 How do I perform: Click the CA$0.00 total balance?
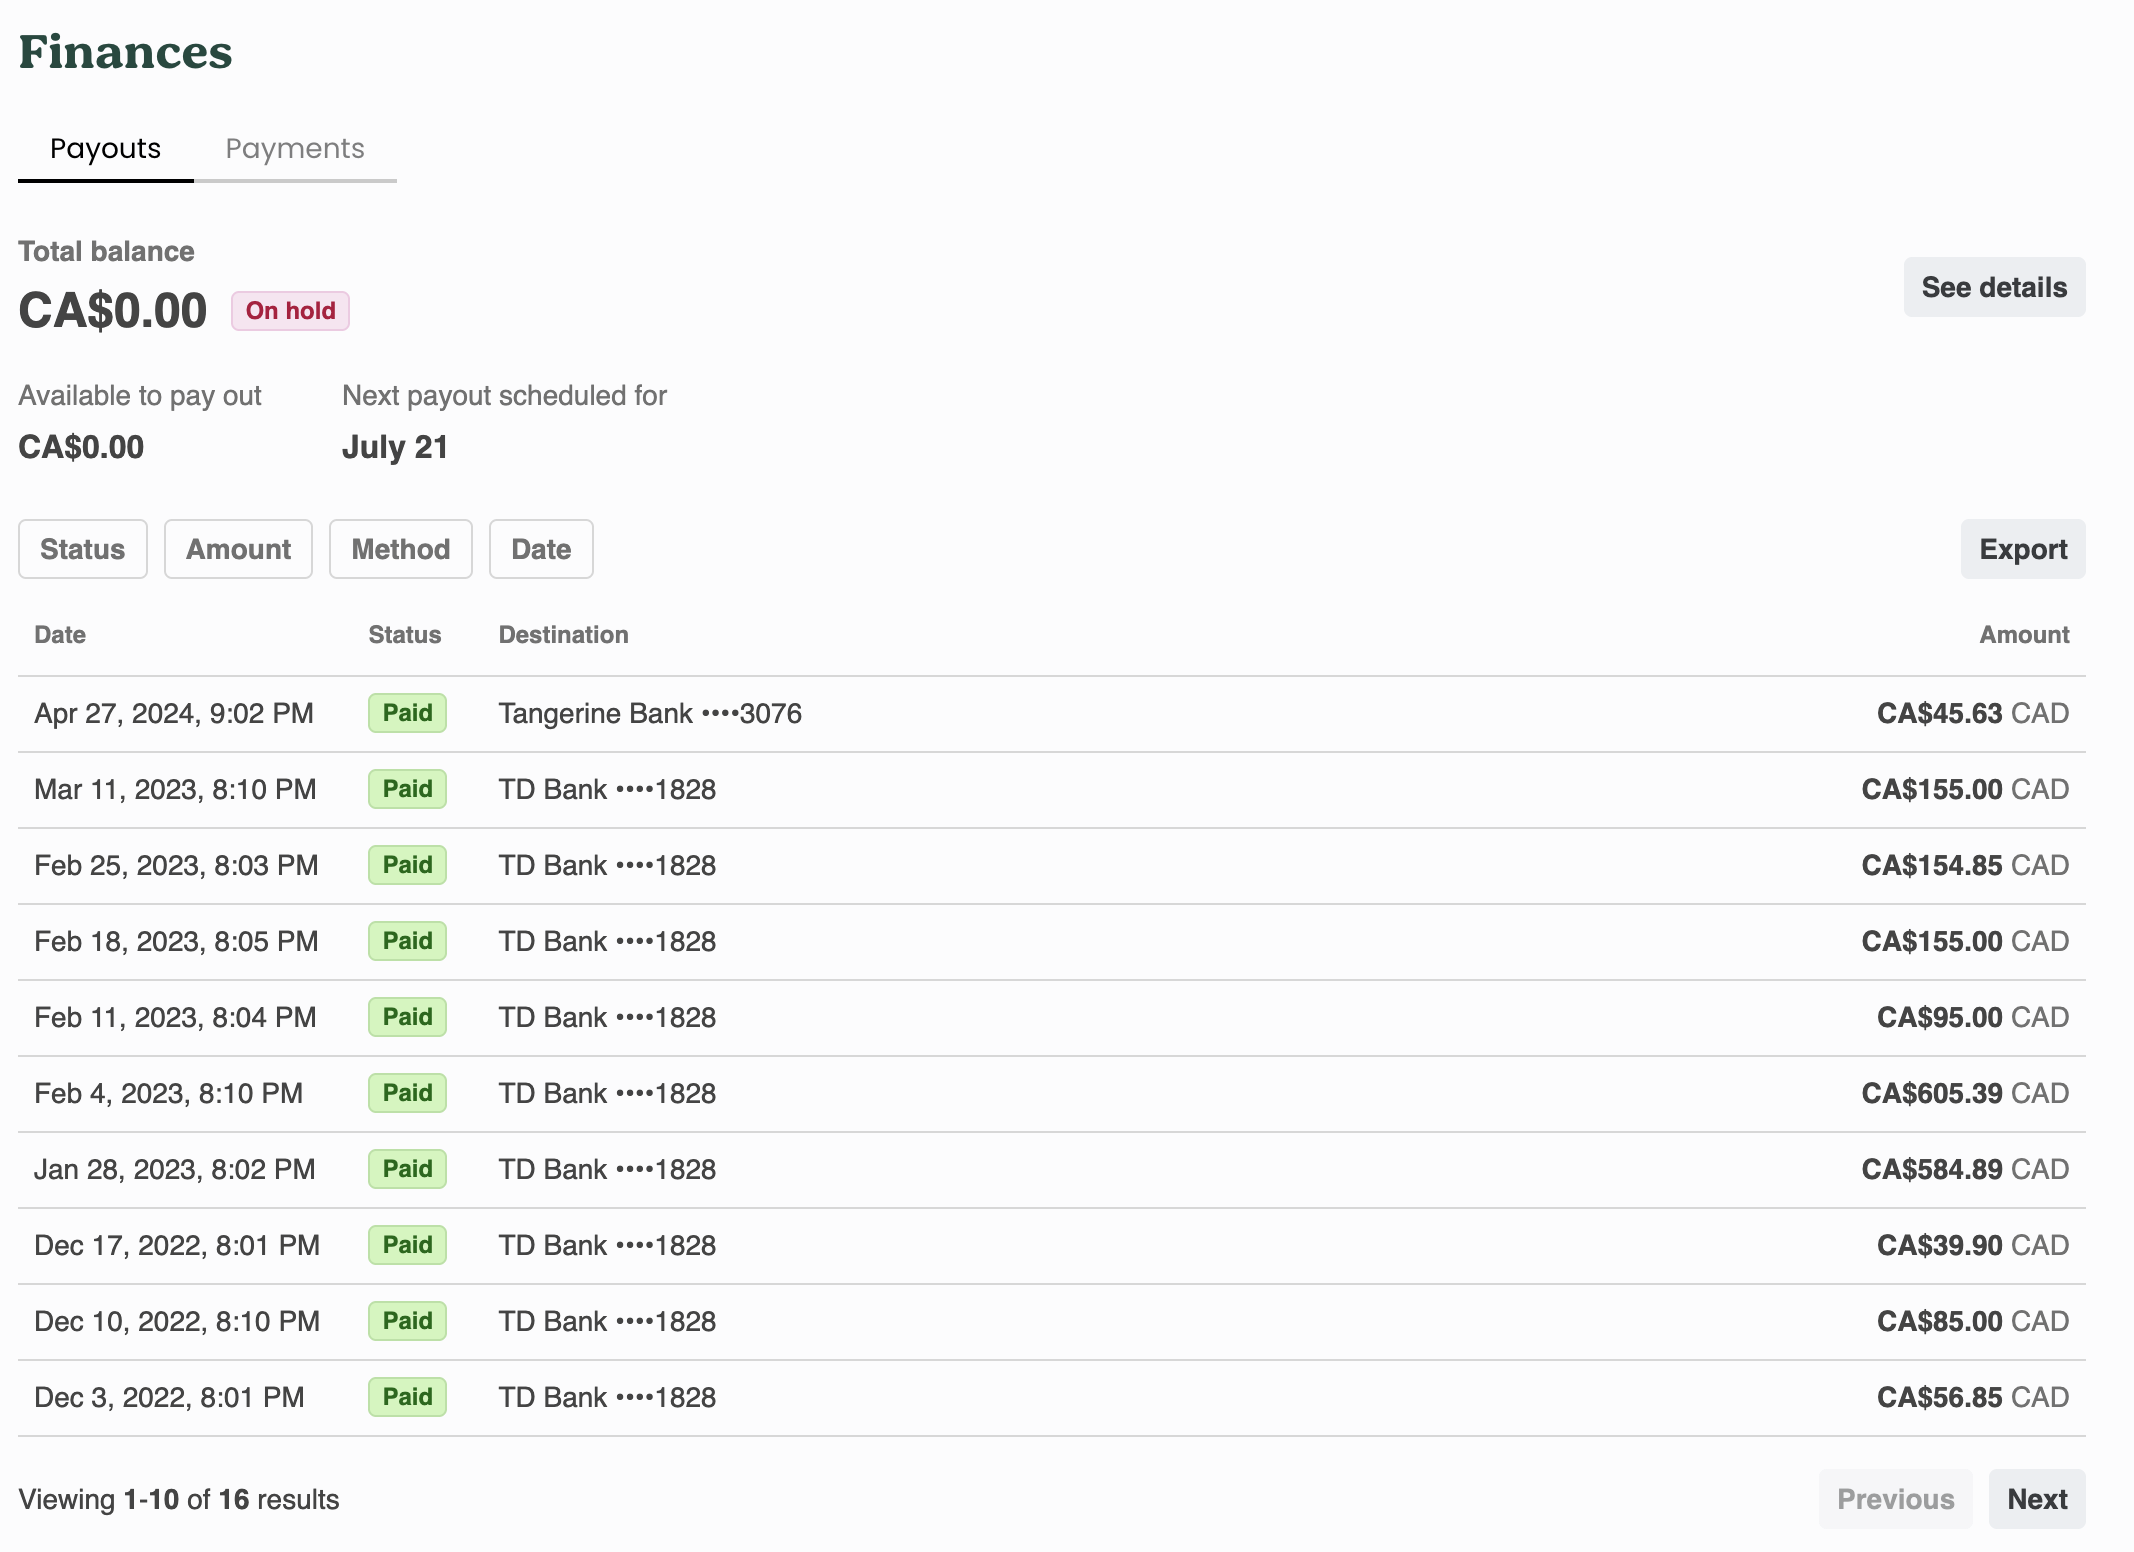(113, 311)
